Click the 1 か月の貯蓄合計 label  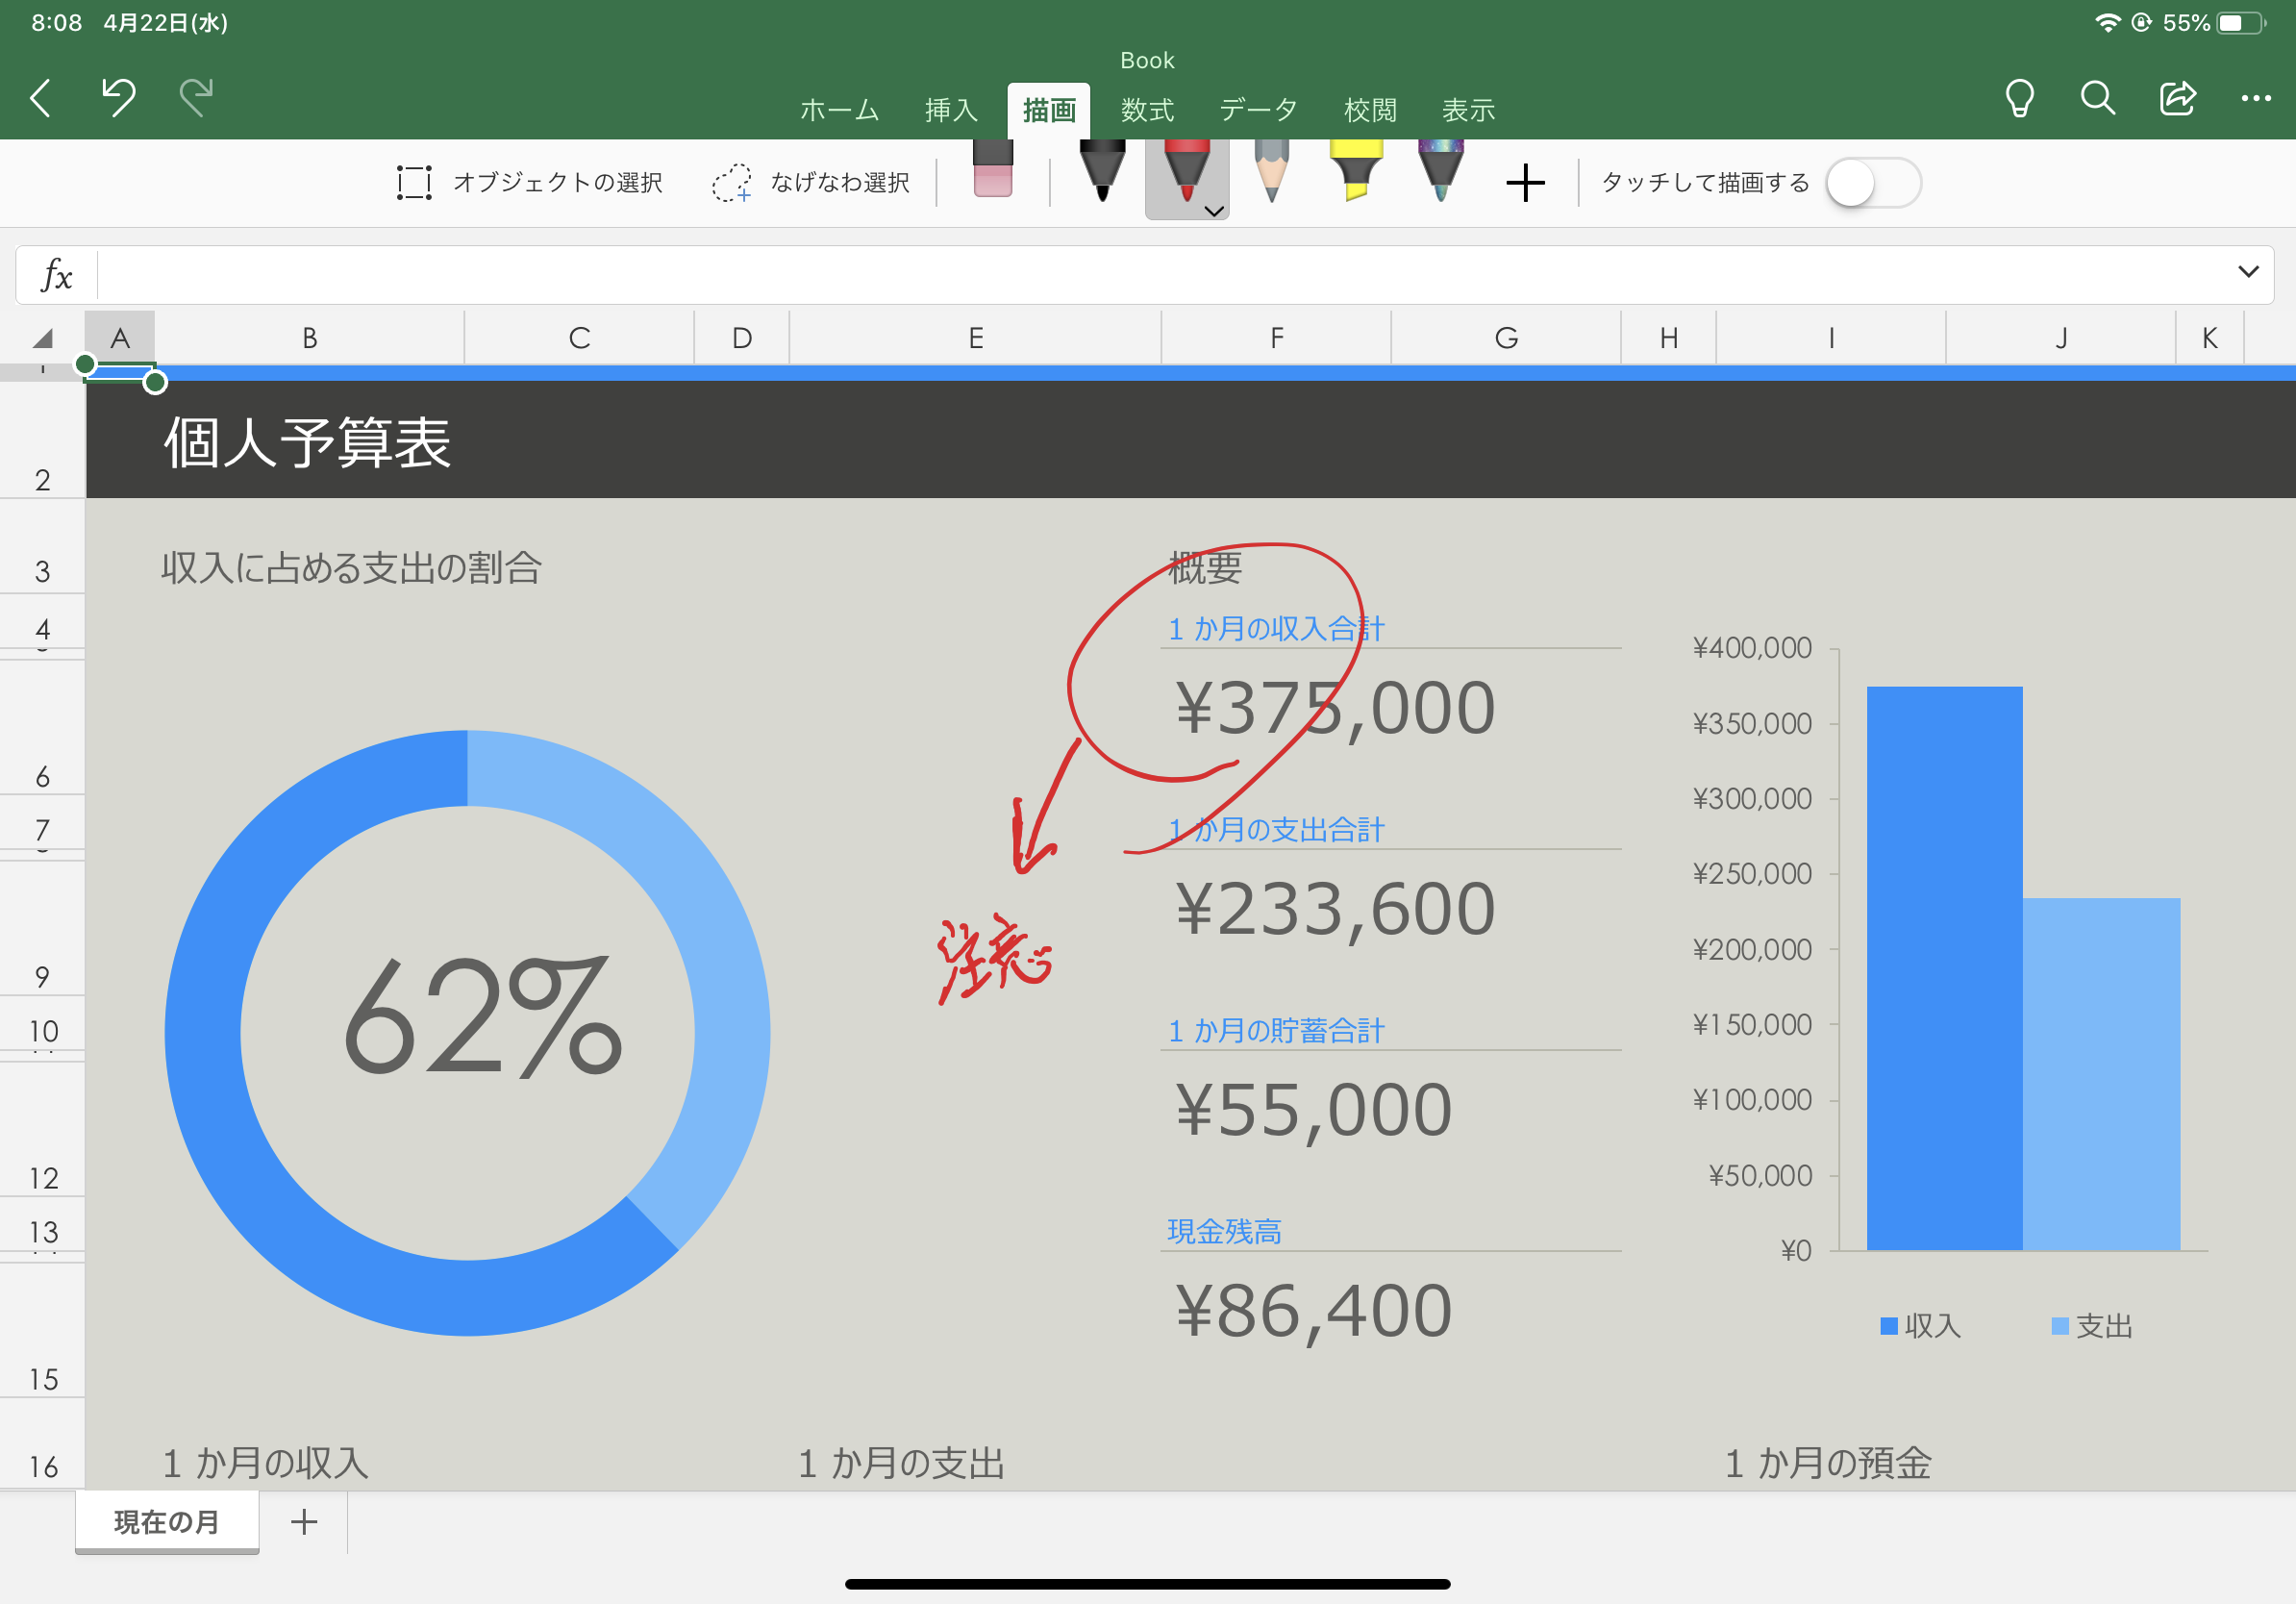point(1276,1030)
